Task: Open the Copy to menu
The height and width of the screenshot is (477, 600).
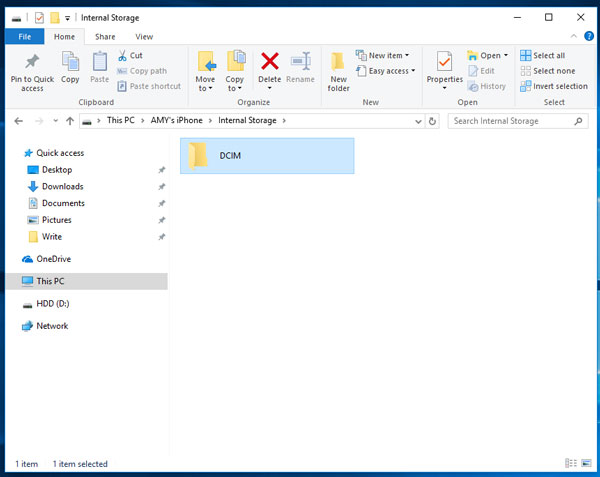Action: tap(235, 71)
